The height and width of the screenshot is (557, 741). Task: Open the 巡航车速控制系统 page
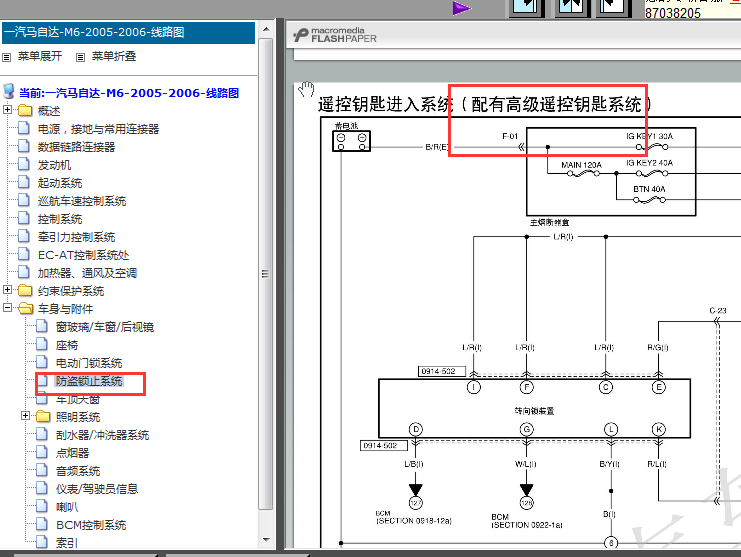click(x=82, y=201)
